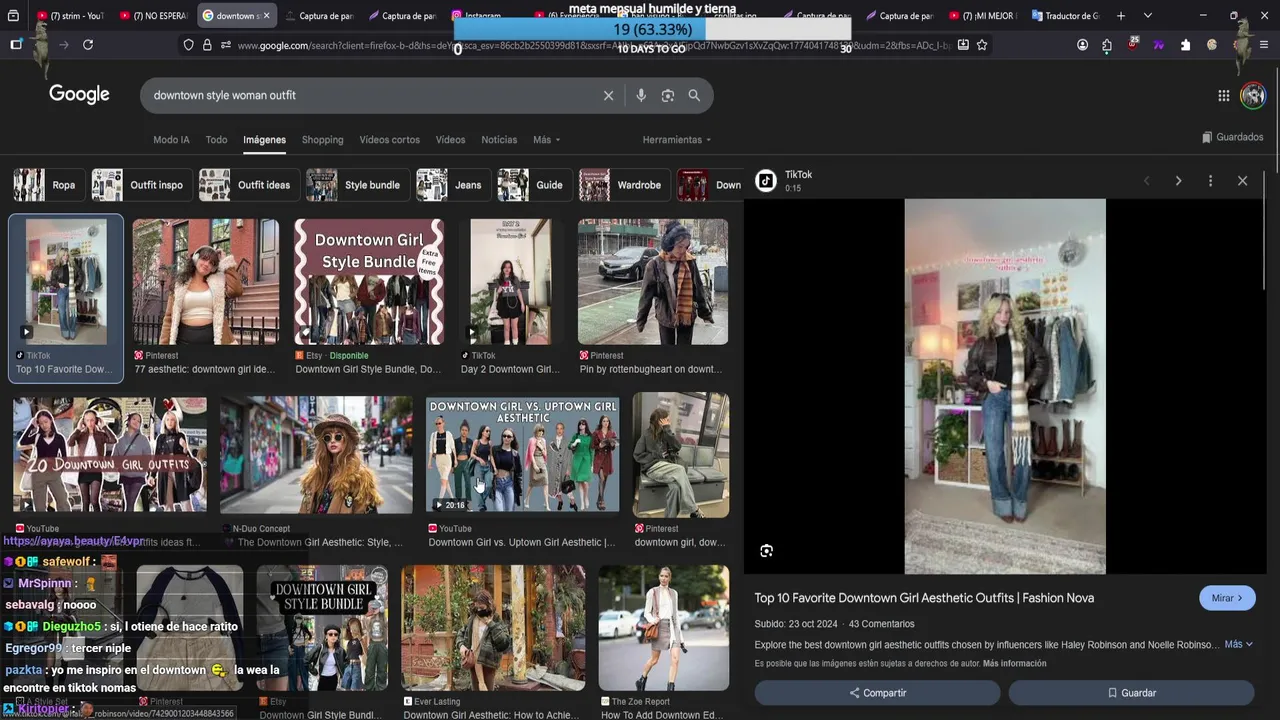Switch to Modo IA tab

[171, 140]
